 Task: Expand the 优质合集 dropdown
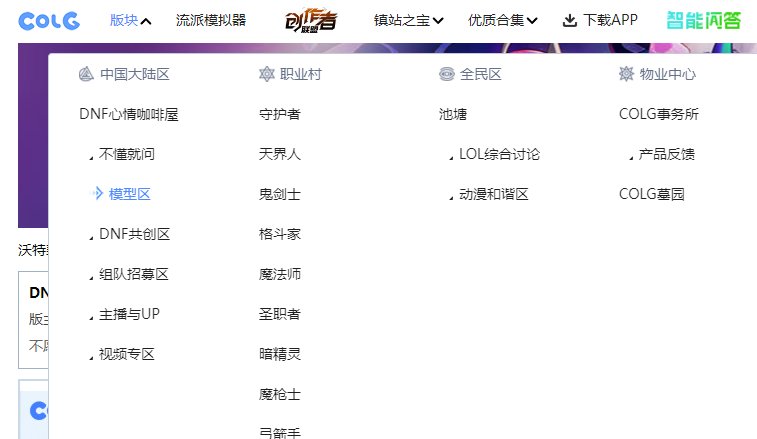[x=502, y=20]
